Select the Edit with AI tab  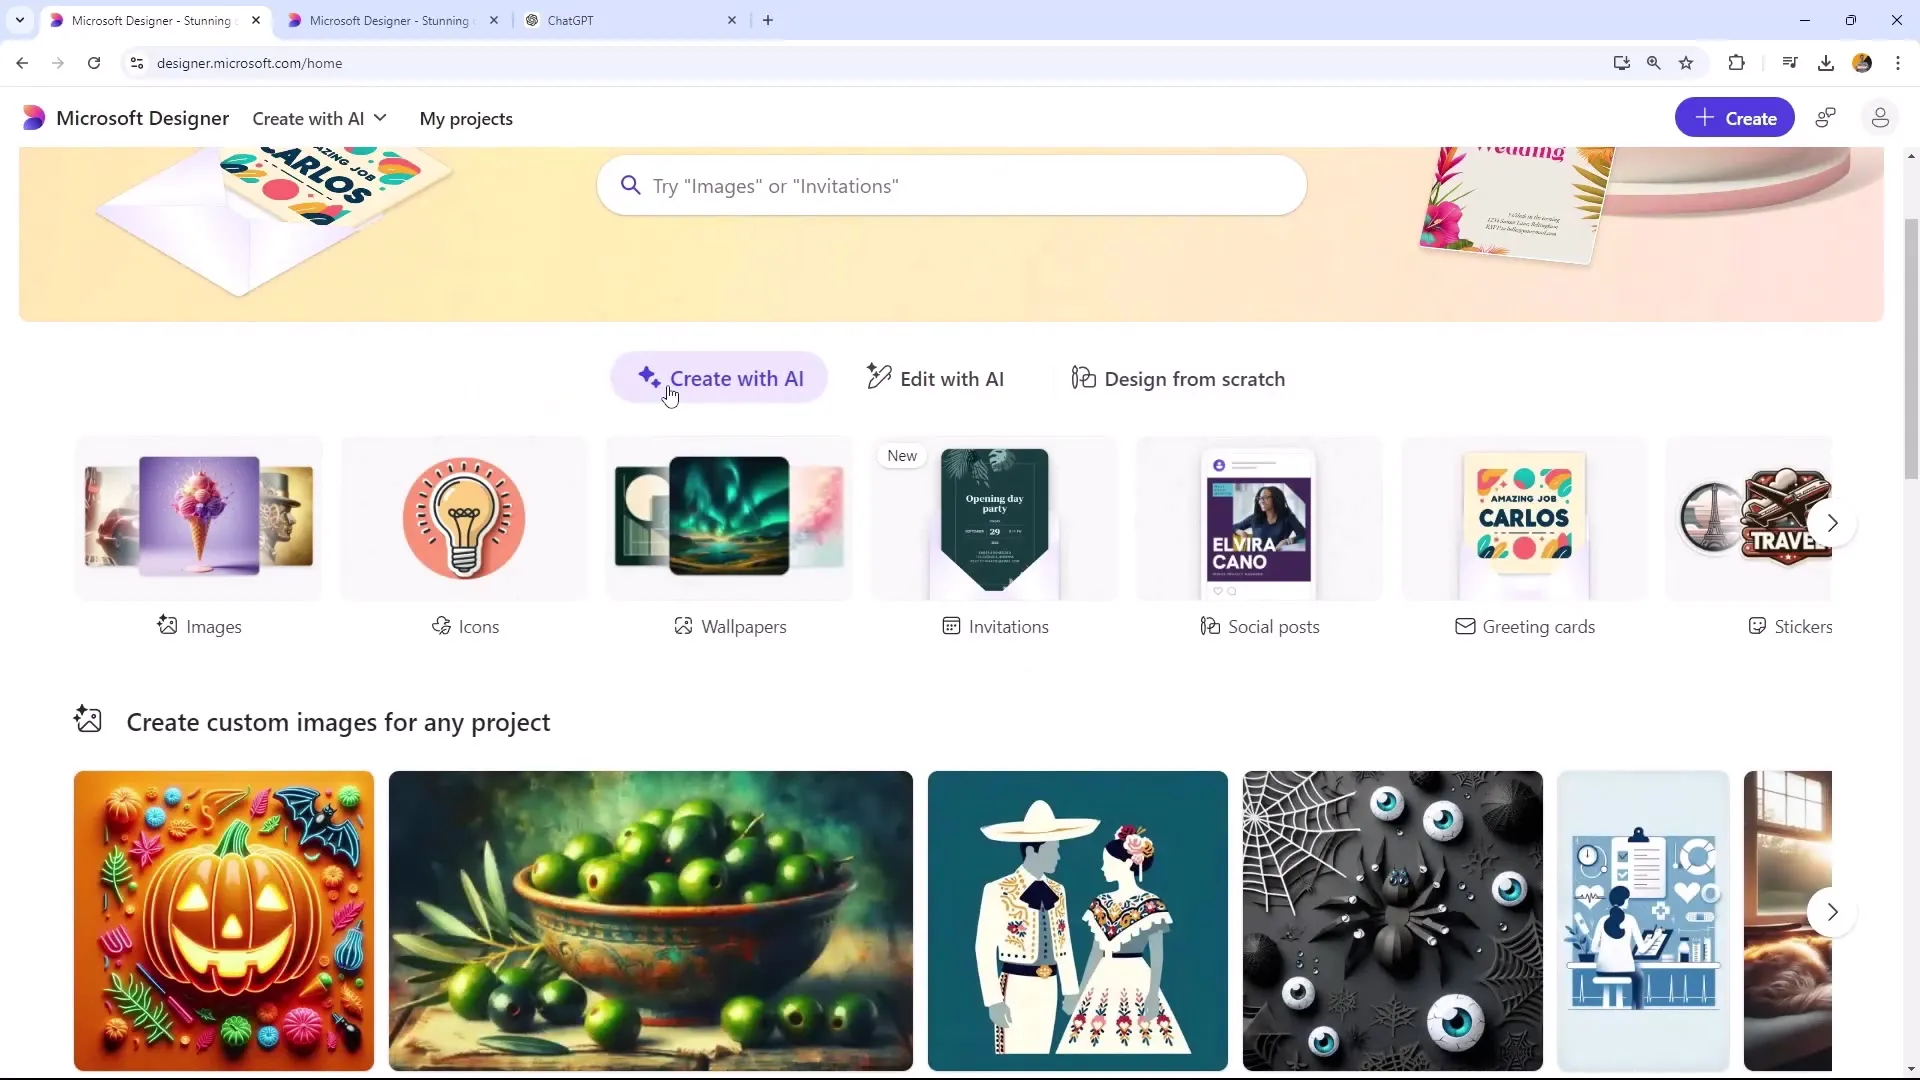point(935,378)
